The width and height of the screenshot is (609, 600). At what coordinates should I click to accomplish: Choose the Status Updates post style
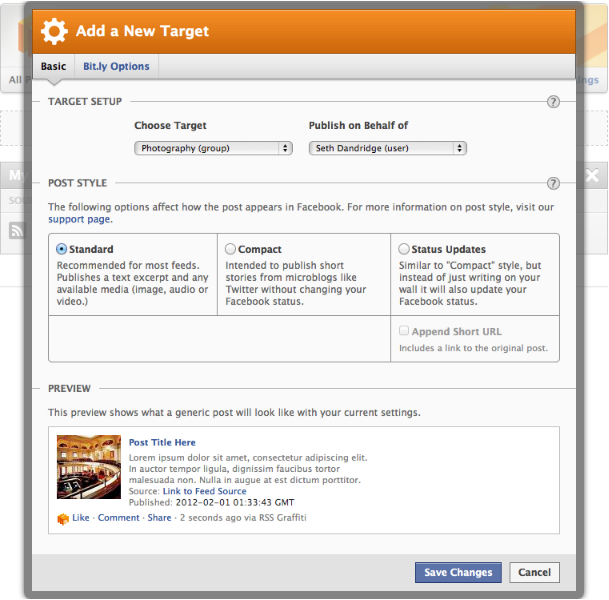point(404,249)
